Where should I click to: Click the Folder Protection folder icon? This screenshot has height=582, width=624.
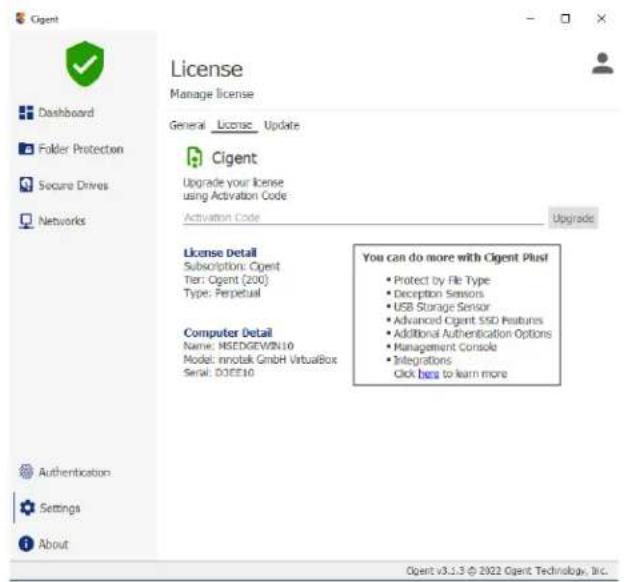coord(26,149)
